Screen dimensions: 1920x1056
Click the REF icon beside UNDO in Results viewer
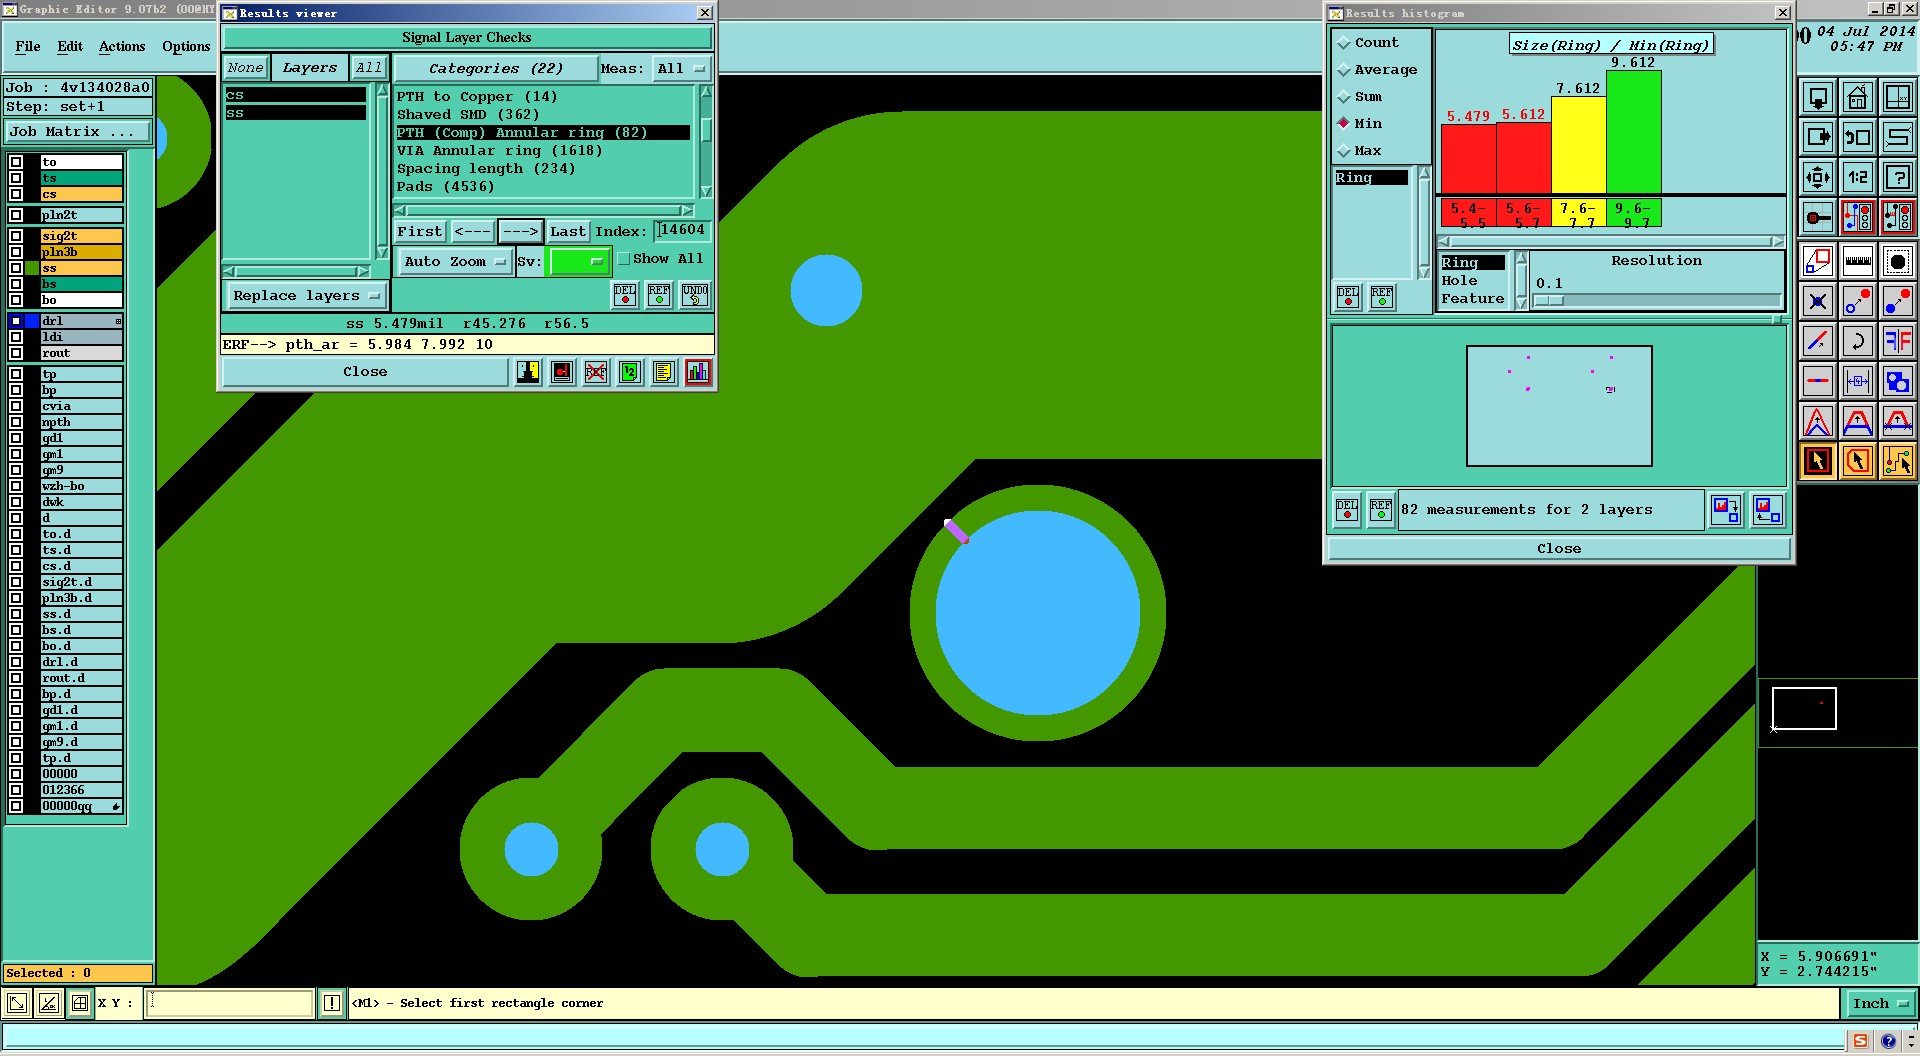[659, 295]
